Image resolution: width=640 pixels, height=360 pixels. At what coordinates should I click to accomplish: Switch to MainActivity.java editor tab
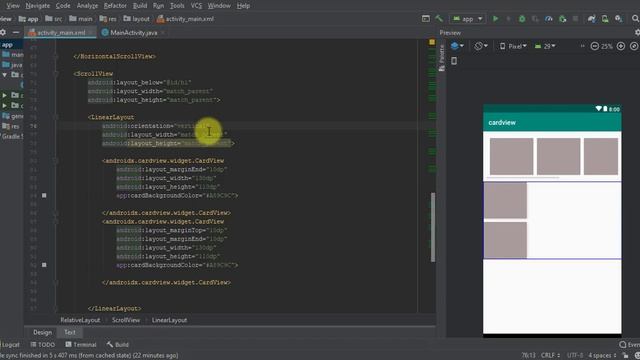coord(134,33)
